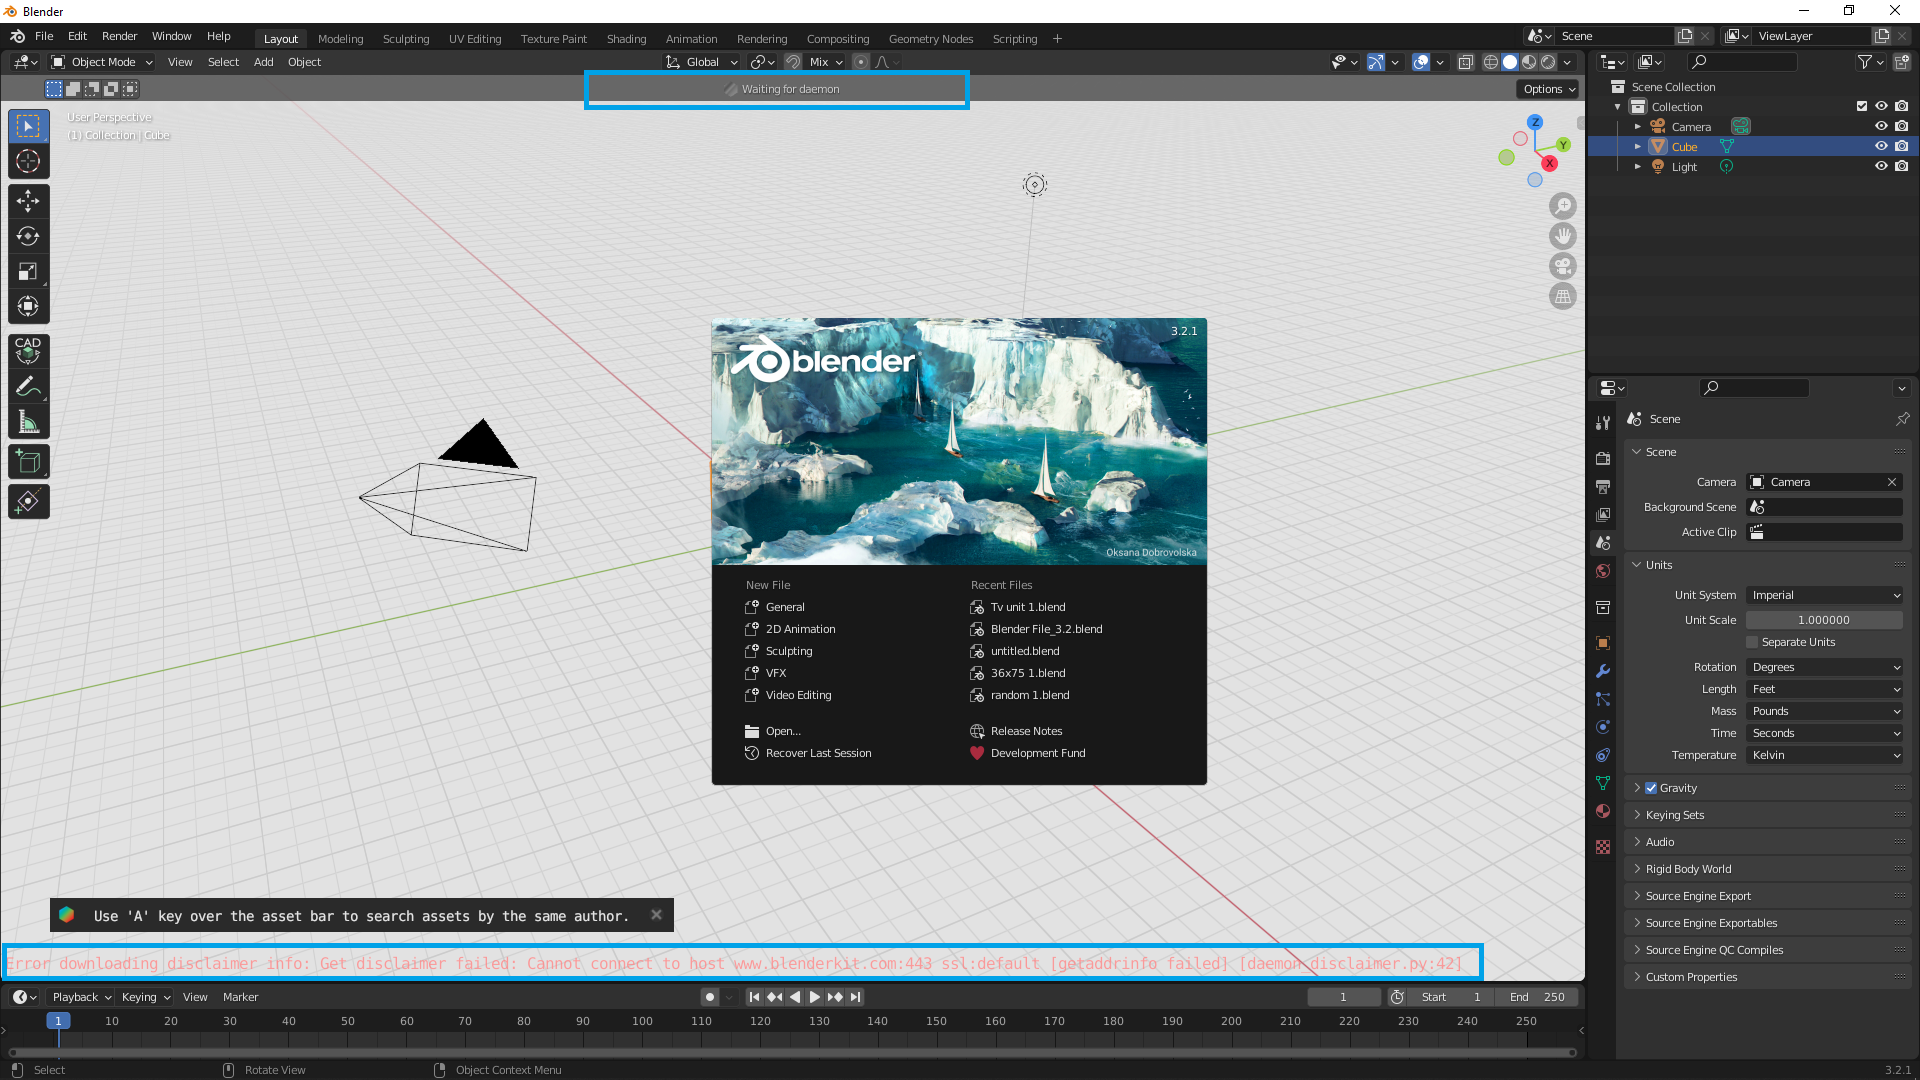
Task: Select the Measure tool
Action: pos(28,422)
